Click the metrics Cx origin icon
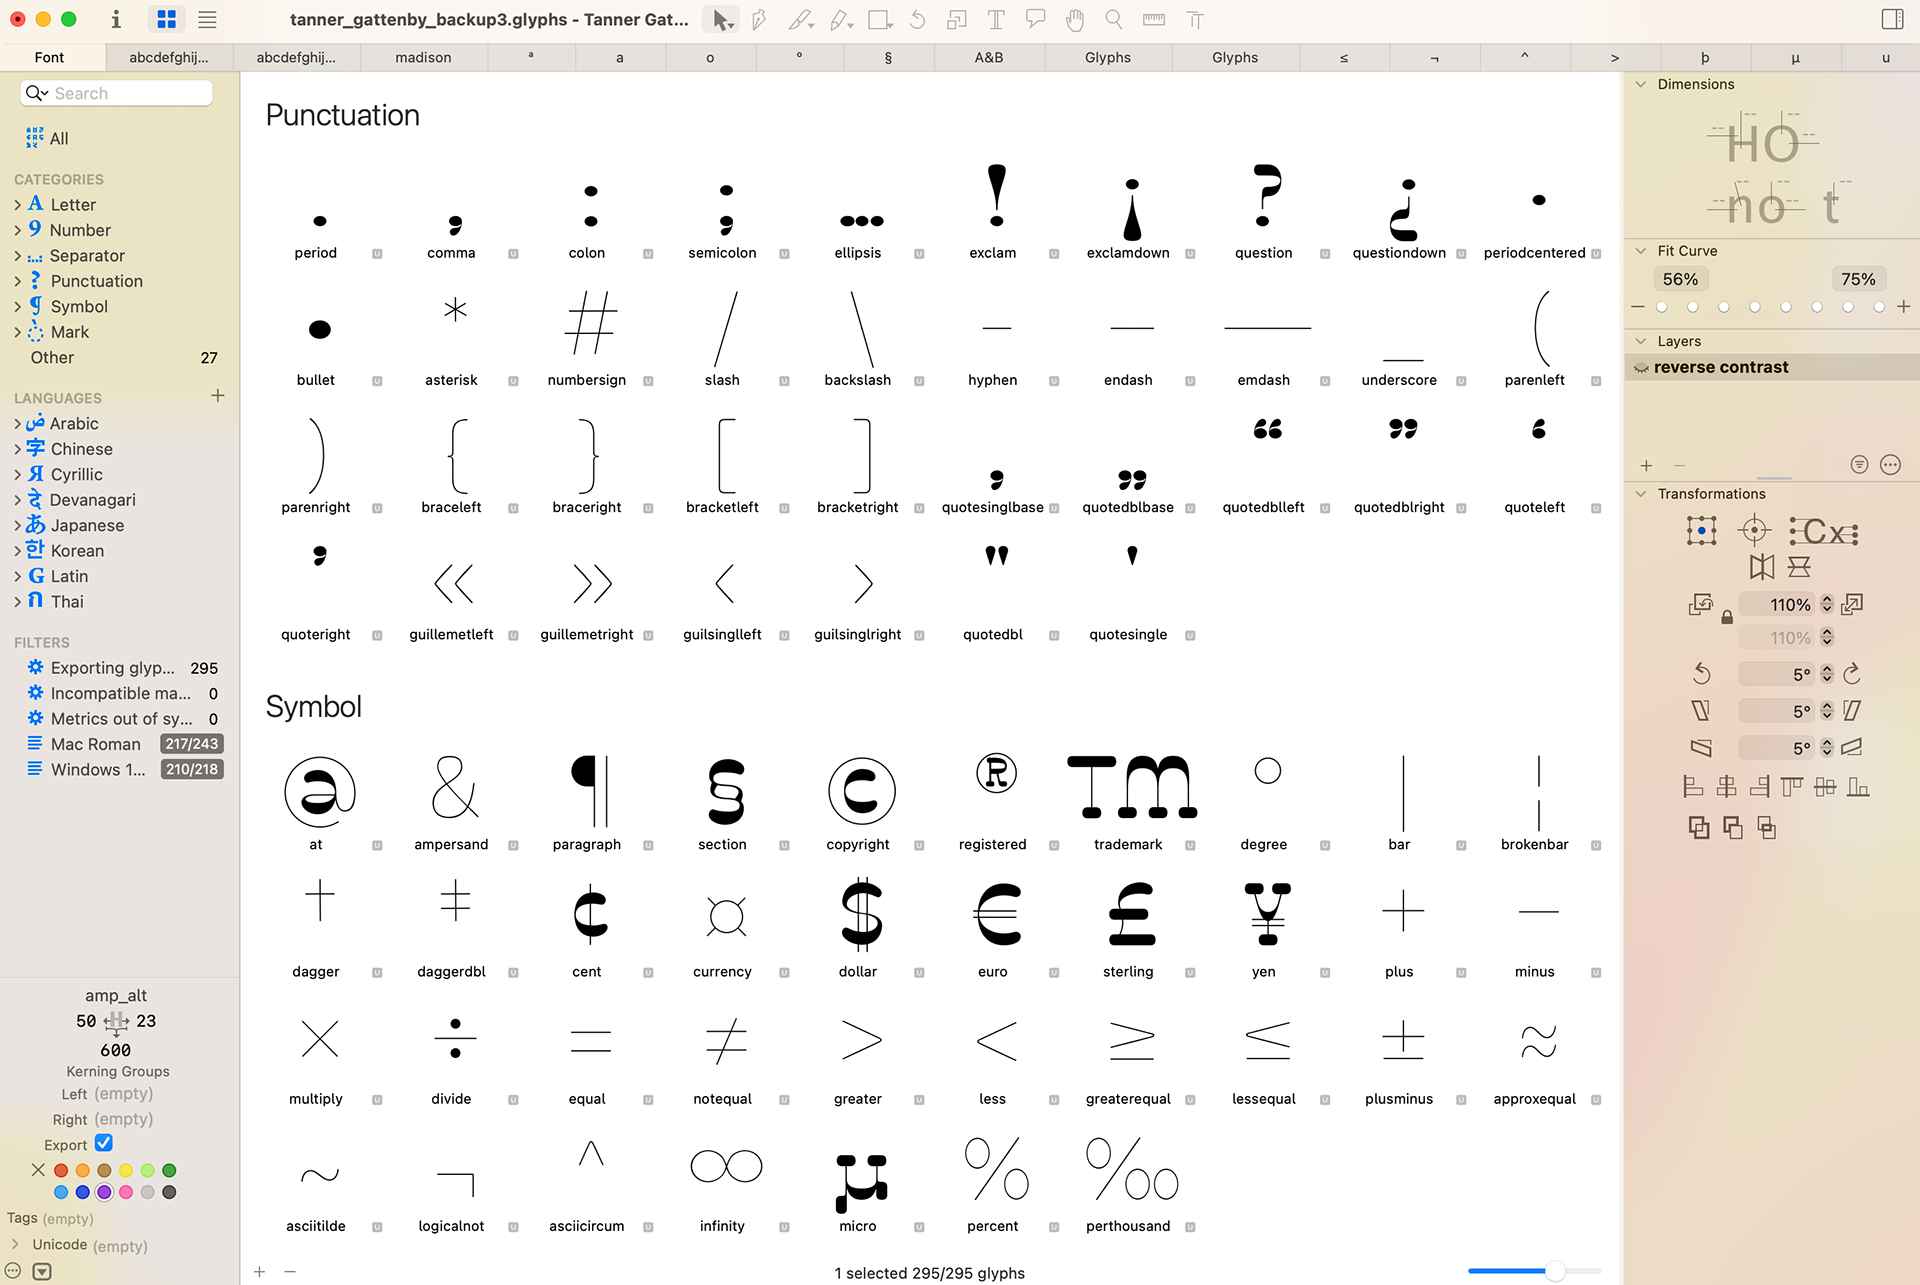Viewport: 1920px width, 1285px height. point(1824,531)
